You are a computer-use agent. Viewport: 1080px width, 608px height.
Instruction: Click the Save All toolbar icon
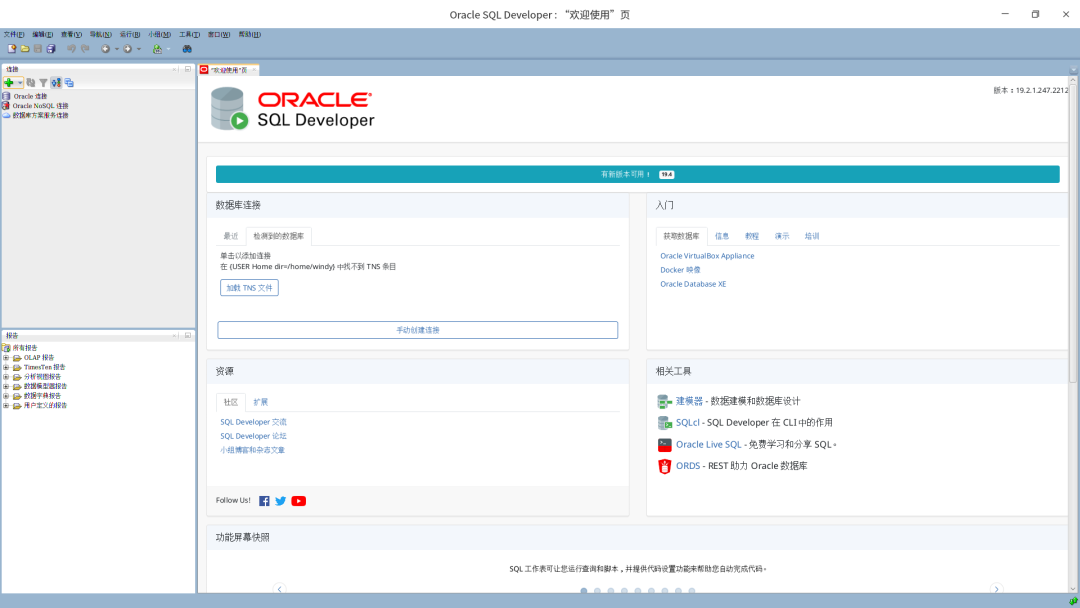(51, 49)
